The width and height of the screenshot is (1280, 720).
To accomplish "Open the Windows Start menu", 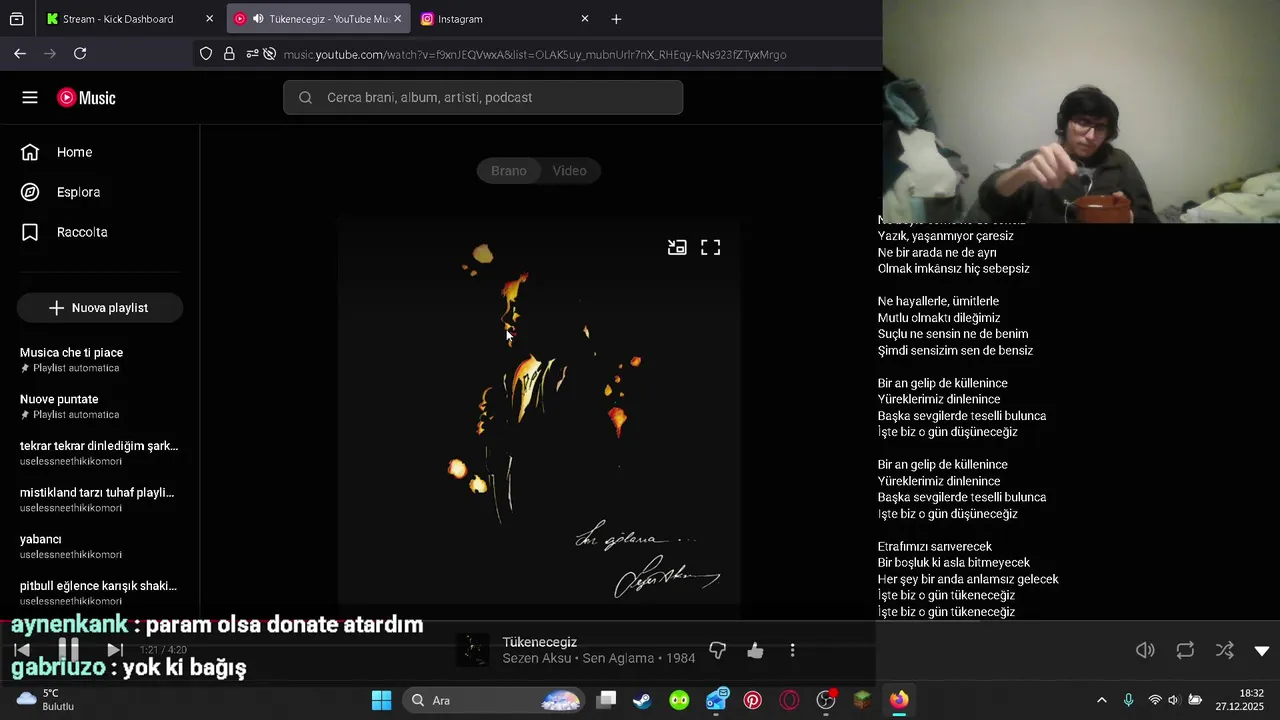I will 381,700.
